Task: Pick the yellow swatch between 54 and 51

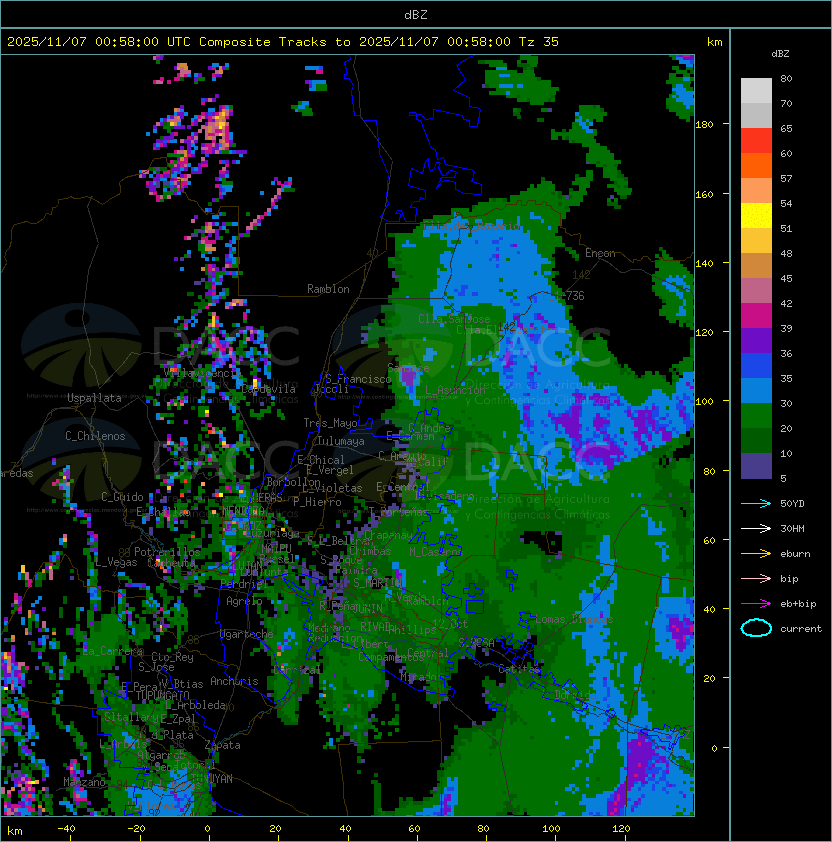Action: (x=756, y=215)
